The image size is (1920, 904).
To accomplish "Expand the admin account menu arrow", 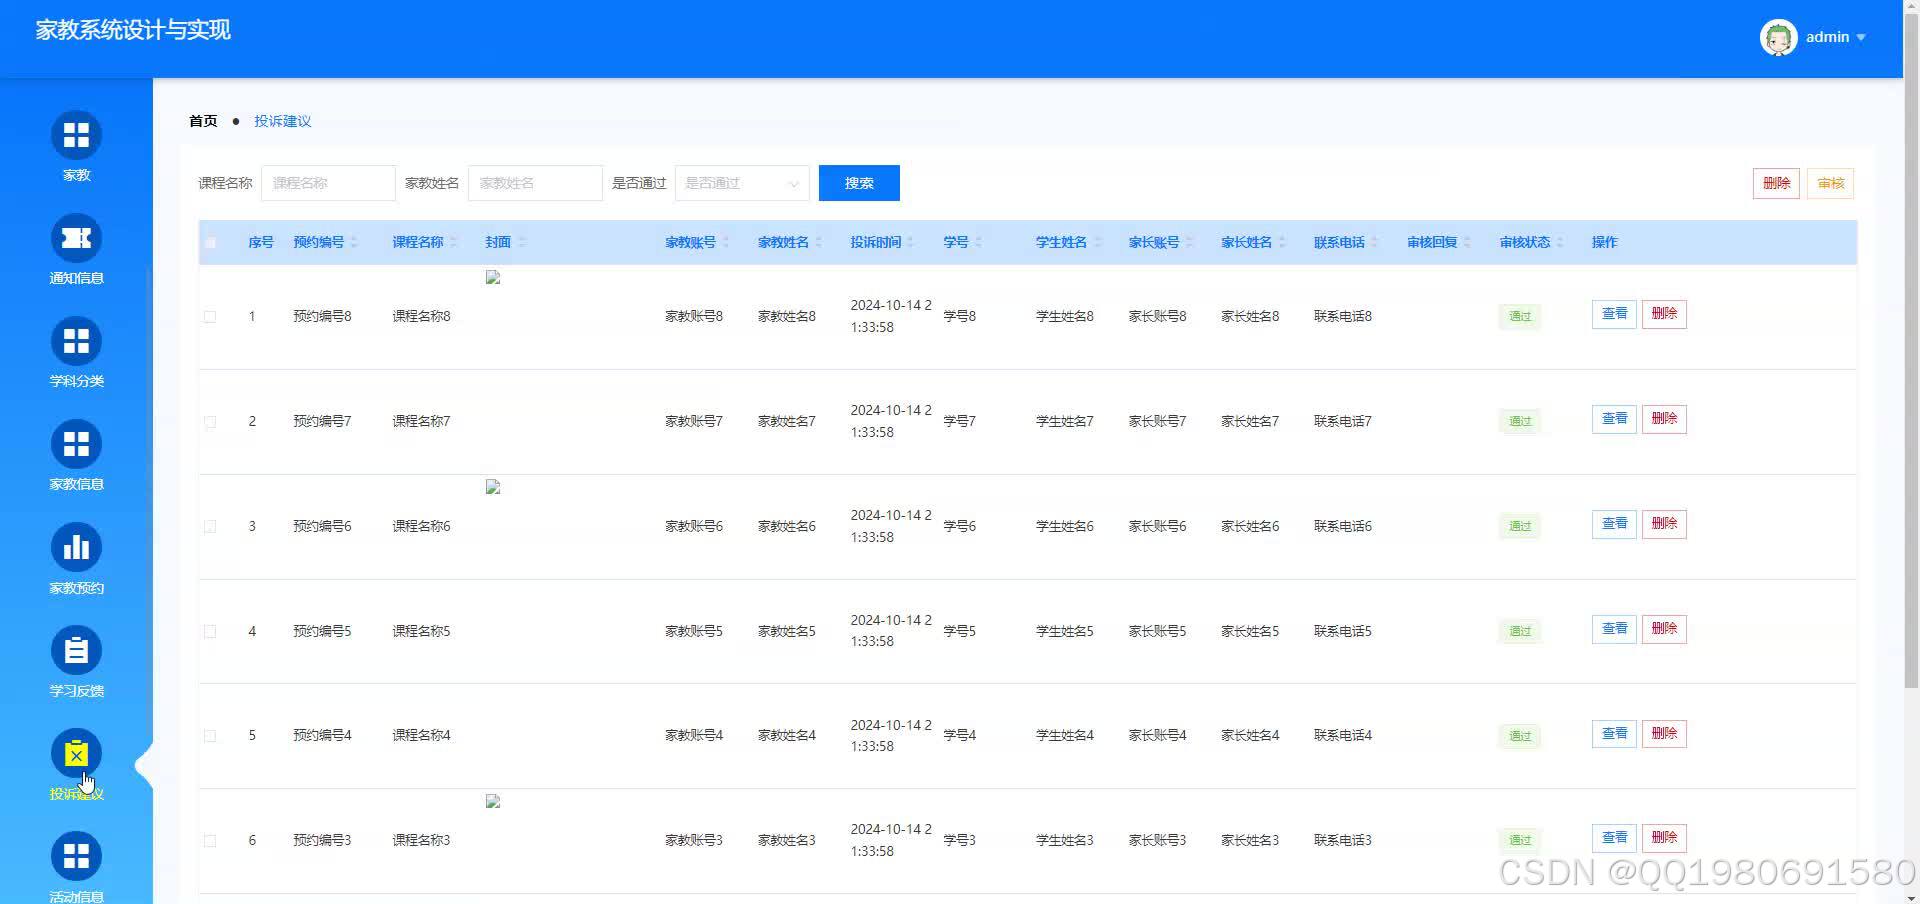I will pos(1861,38).
